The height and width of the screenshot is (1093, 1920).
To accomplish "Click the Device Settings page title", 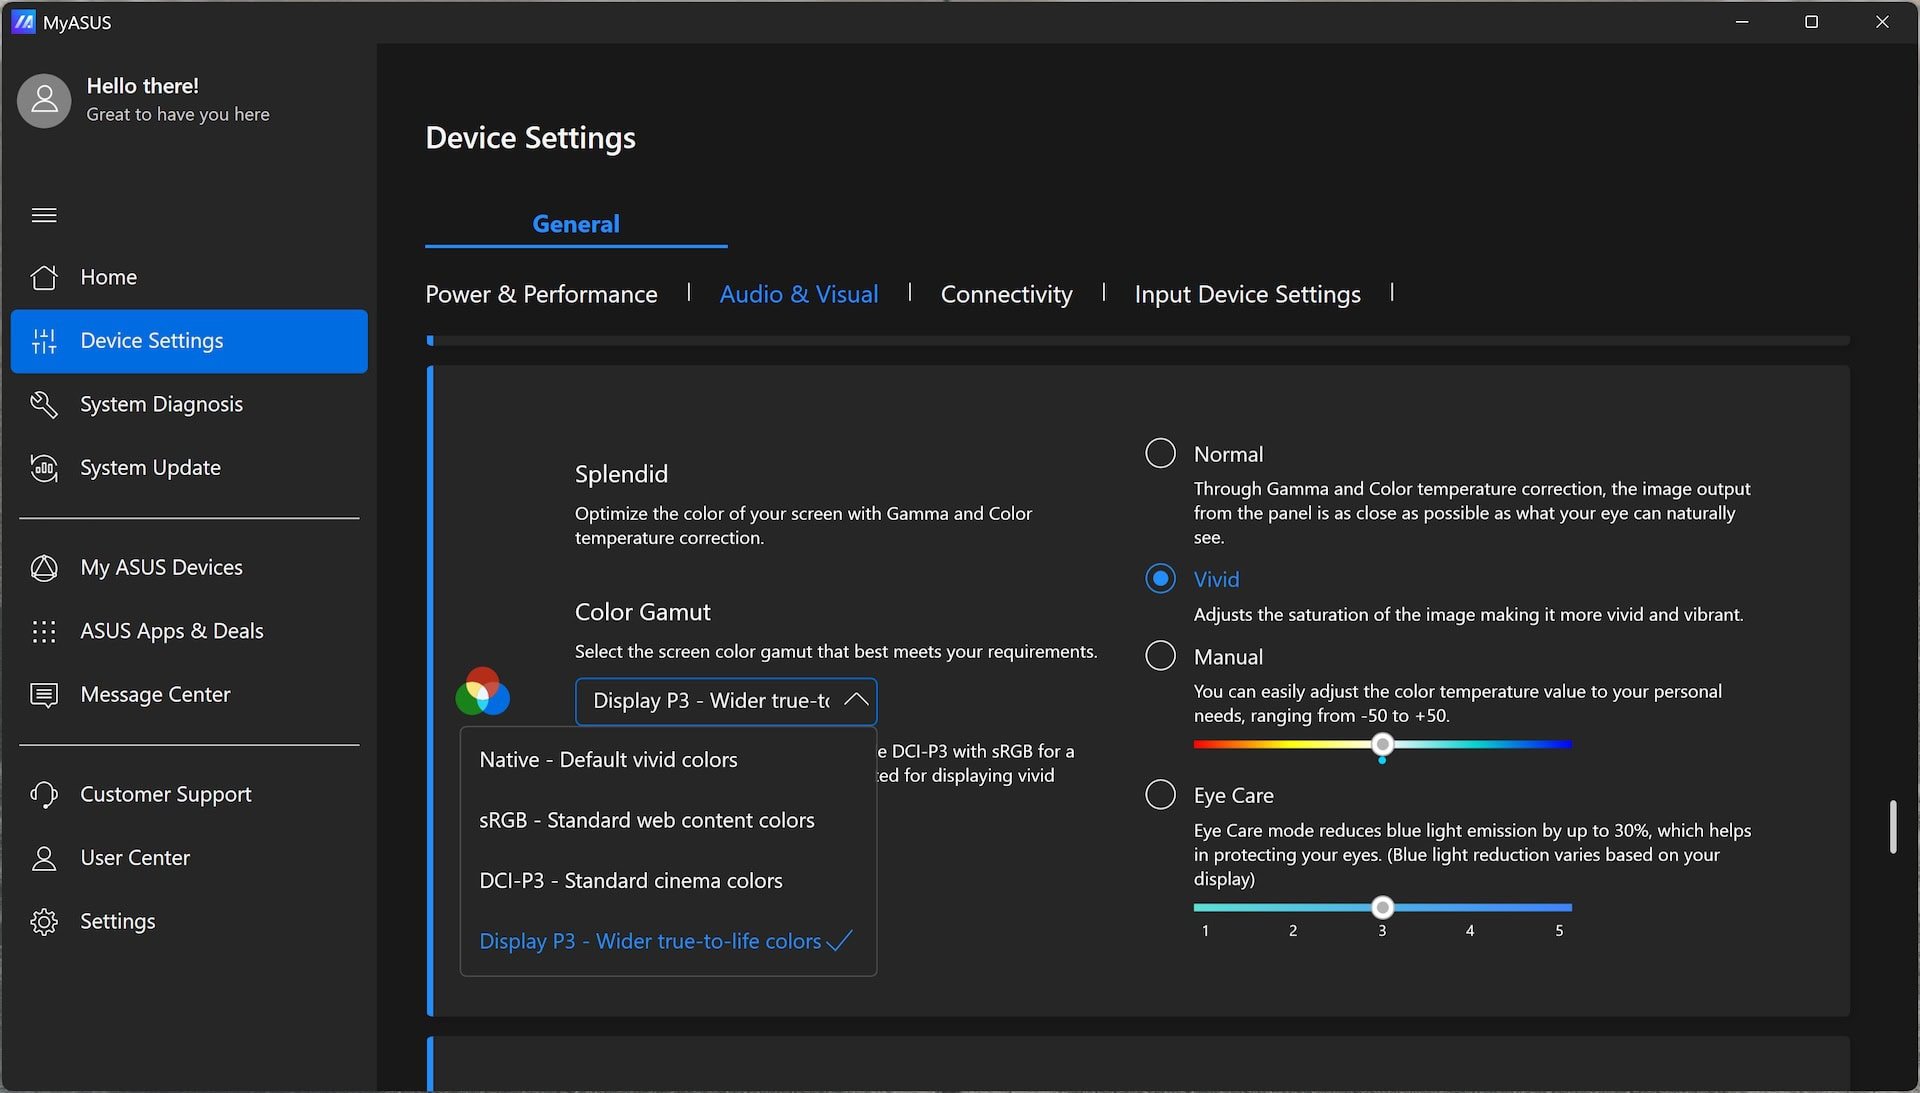I will 530,138.
